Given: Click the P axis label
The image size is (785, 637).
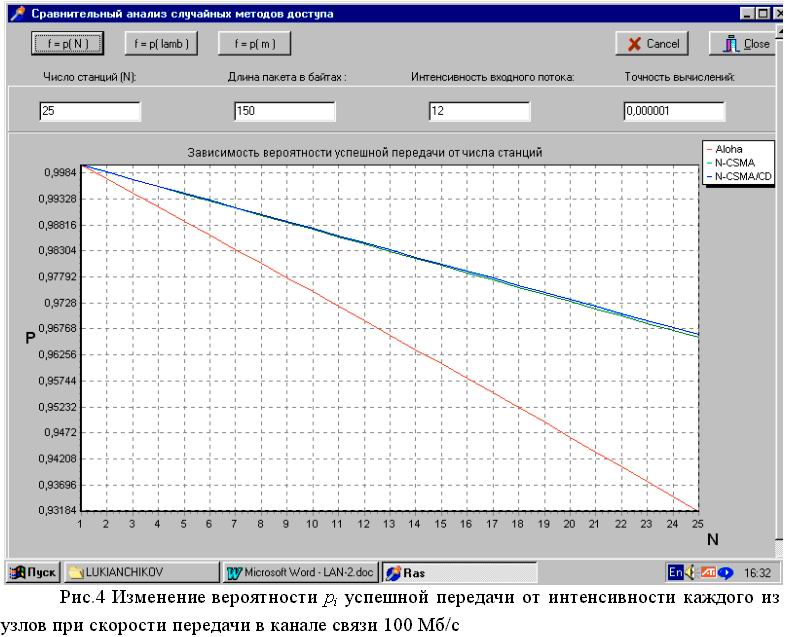Looking at the screenshot, I should [30, 338].
